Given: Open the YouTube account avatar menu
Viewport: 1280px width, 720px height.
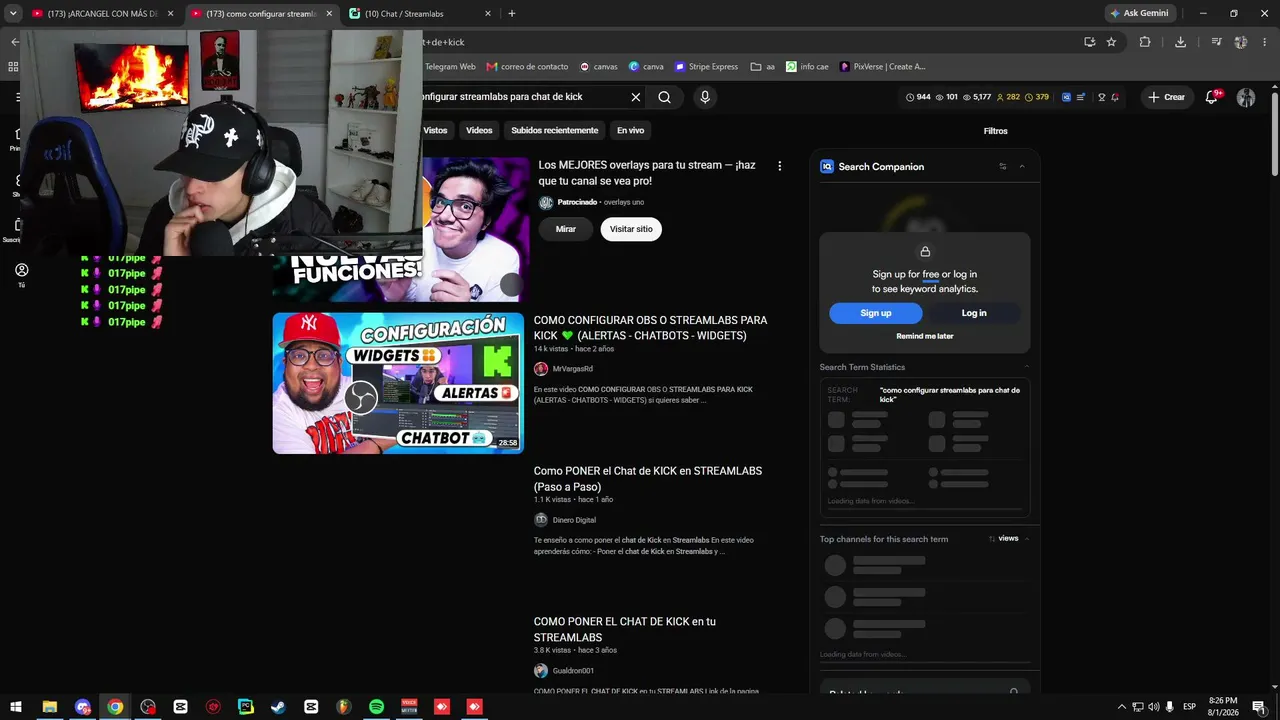Looking at the screenshot, I should coord(1246,97).
